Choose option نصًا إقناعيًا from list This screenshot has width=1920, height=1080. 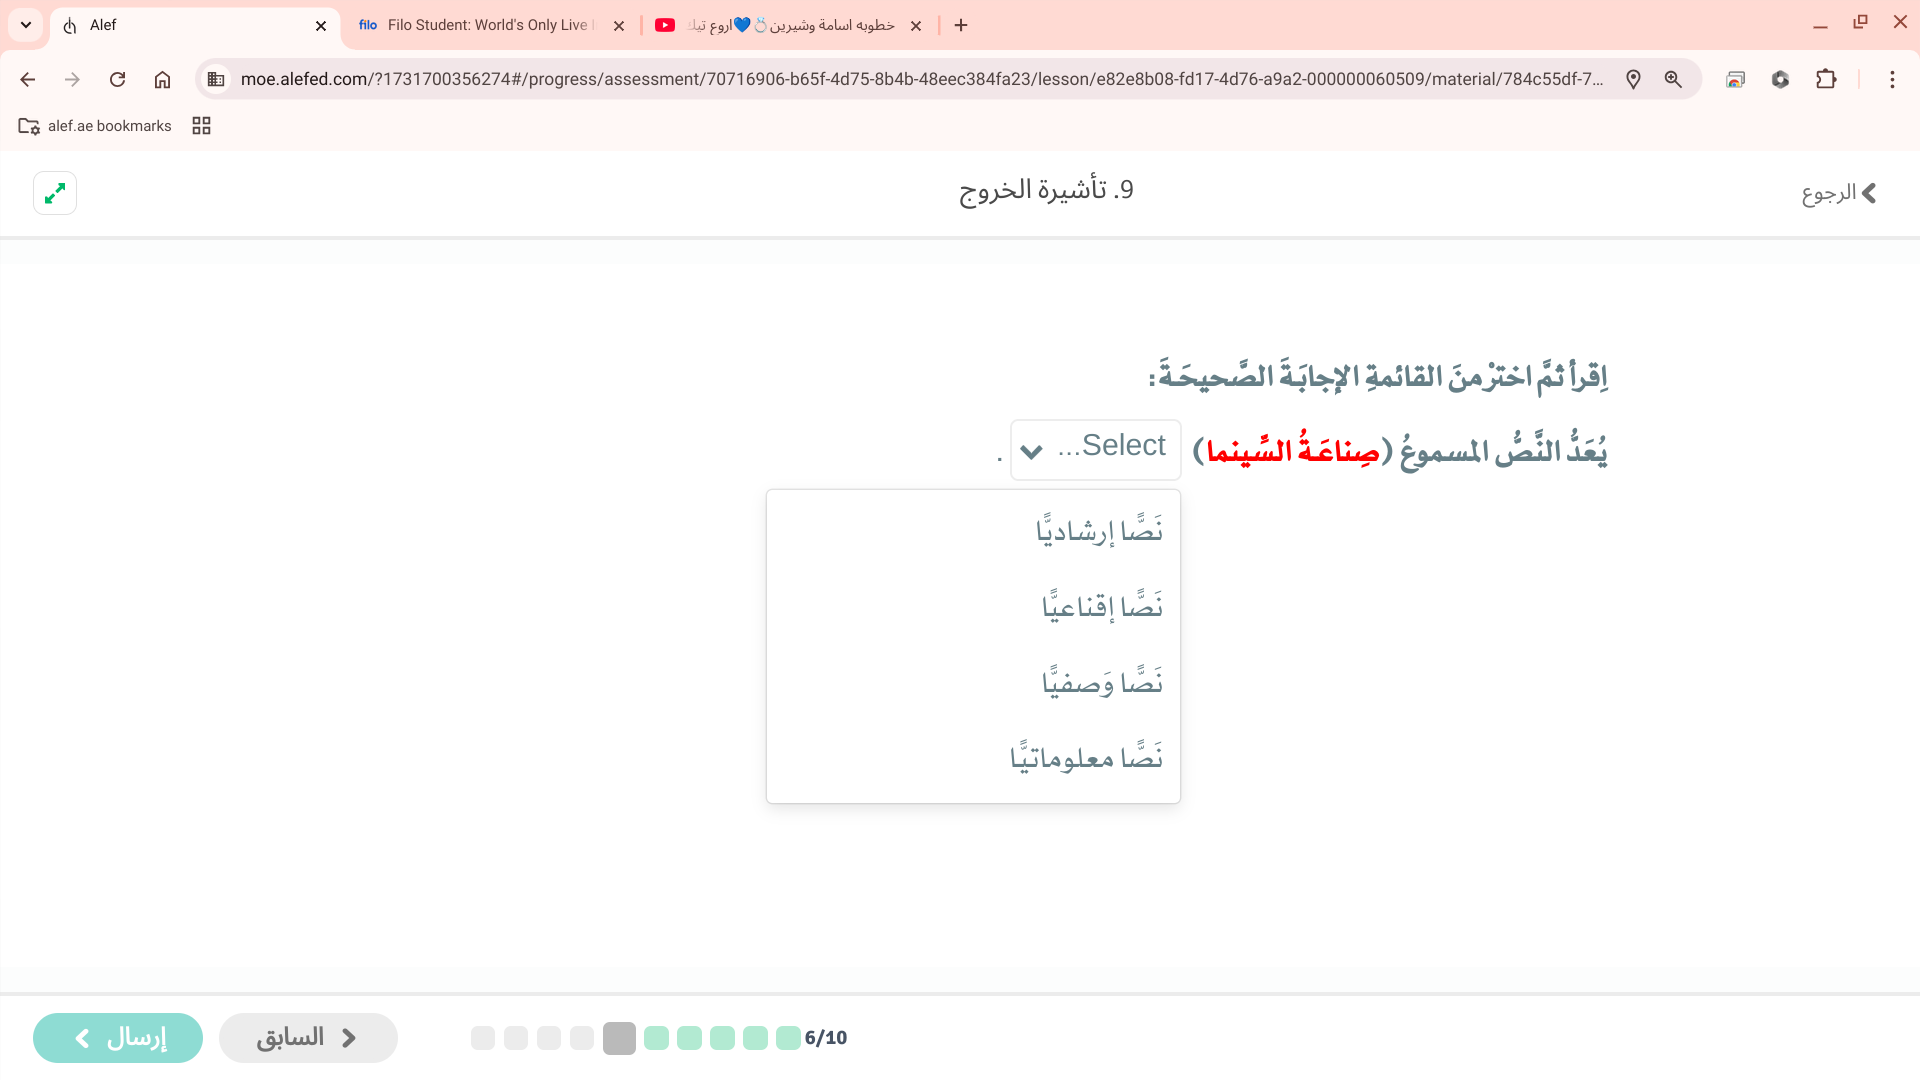(1101, 606)
